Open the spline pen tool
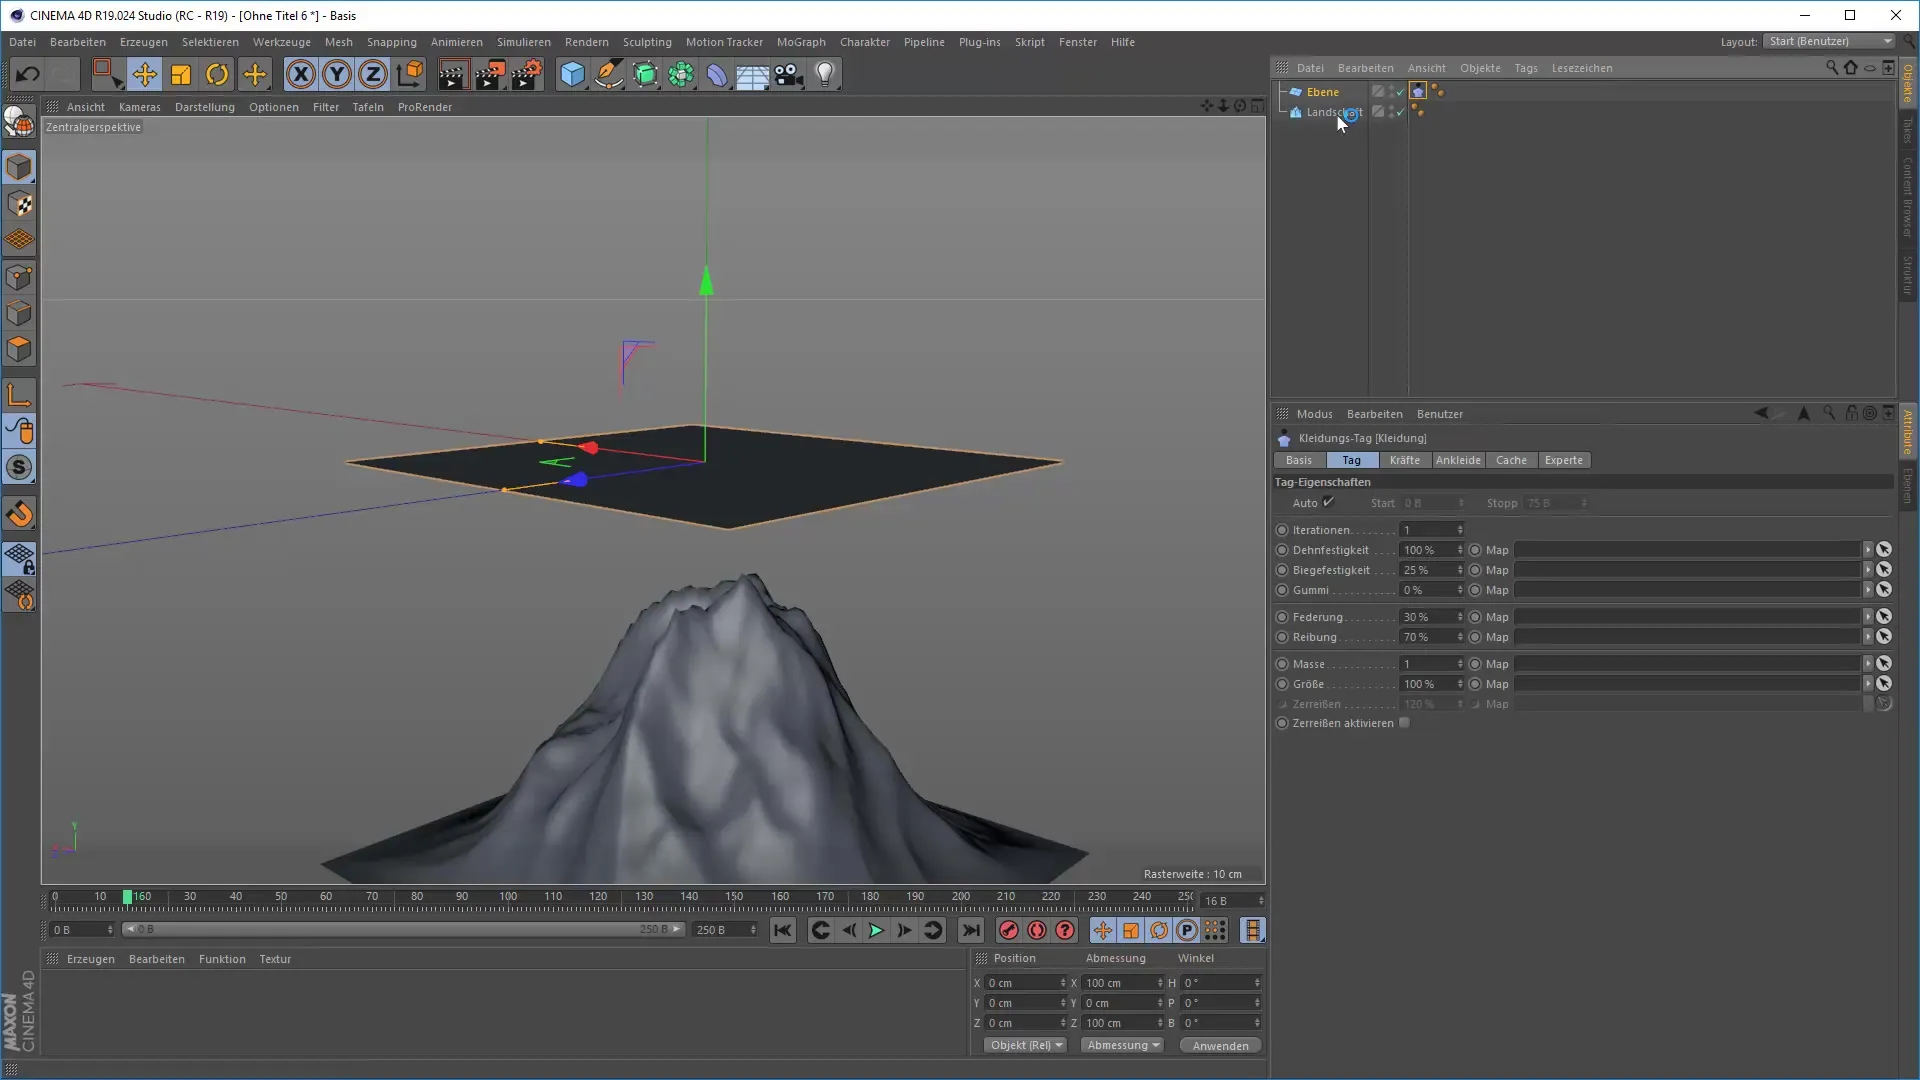This screenshot has height=1080, width=1920. click(x=608, y=74)
